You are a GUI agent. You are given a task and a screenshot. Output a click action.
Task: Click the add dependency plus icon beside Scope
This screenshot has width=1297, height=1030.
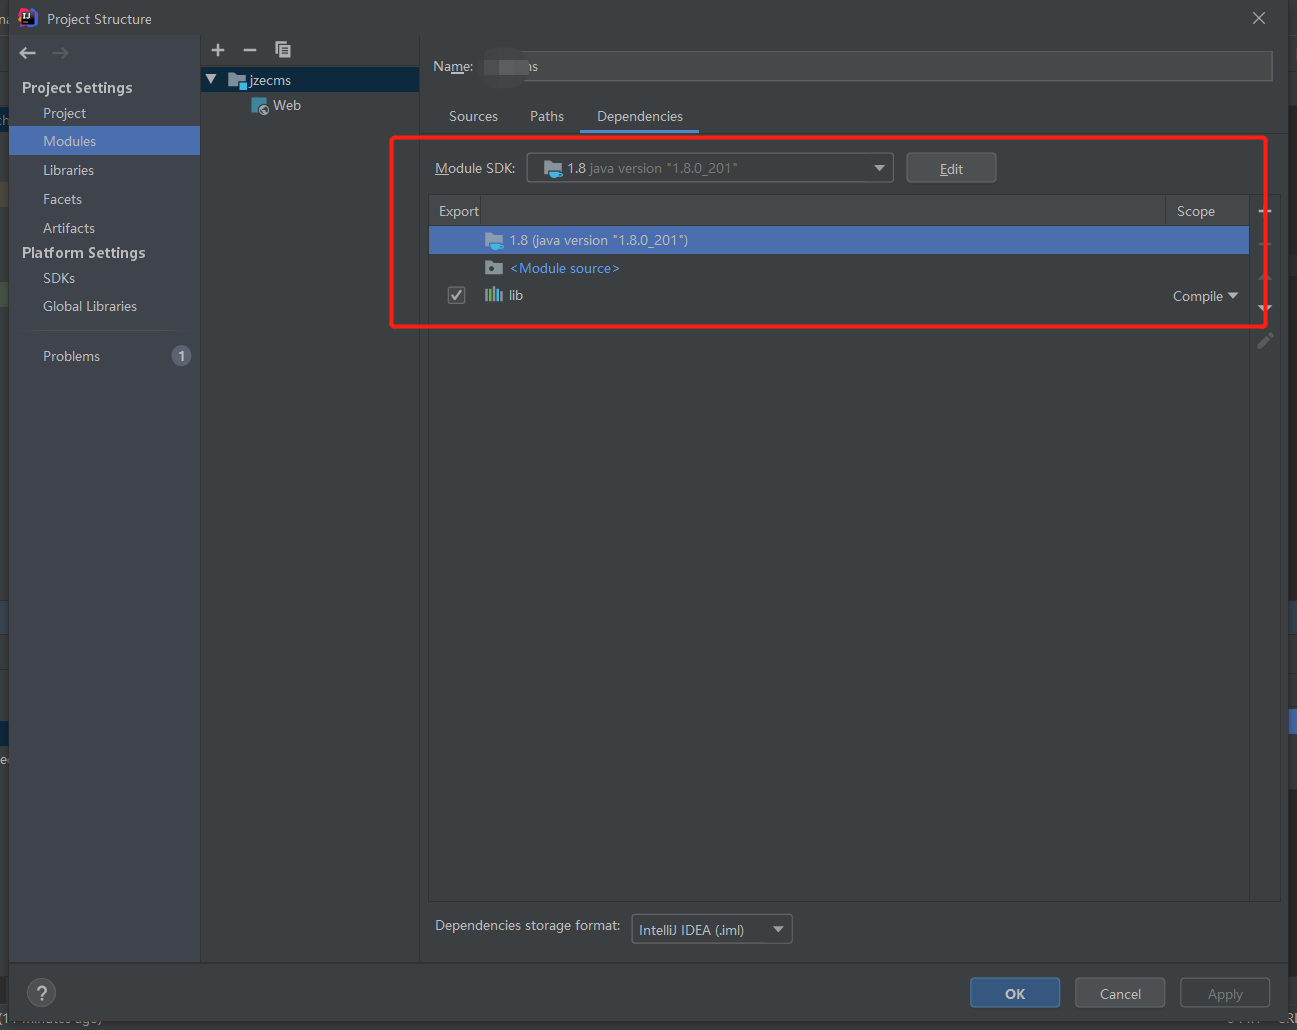tap(1265, 212)
